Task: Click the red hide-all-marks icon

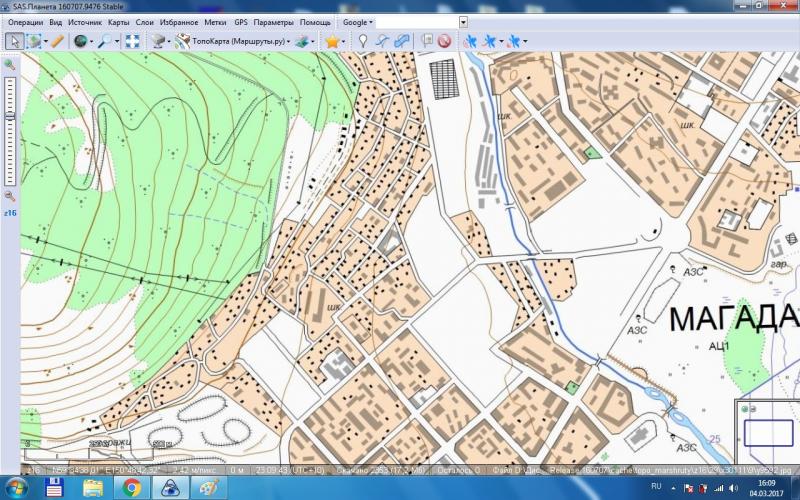Action: [x=444, y=41]
